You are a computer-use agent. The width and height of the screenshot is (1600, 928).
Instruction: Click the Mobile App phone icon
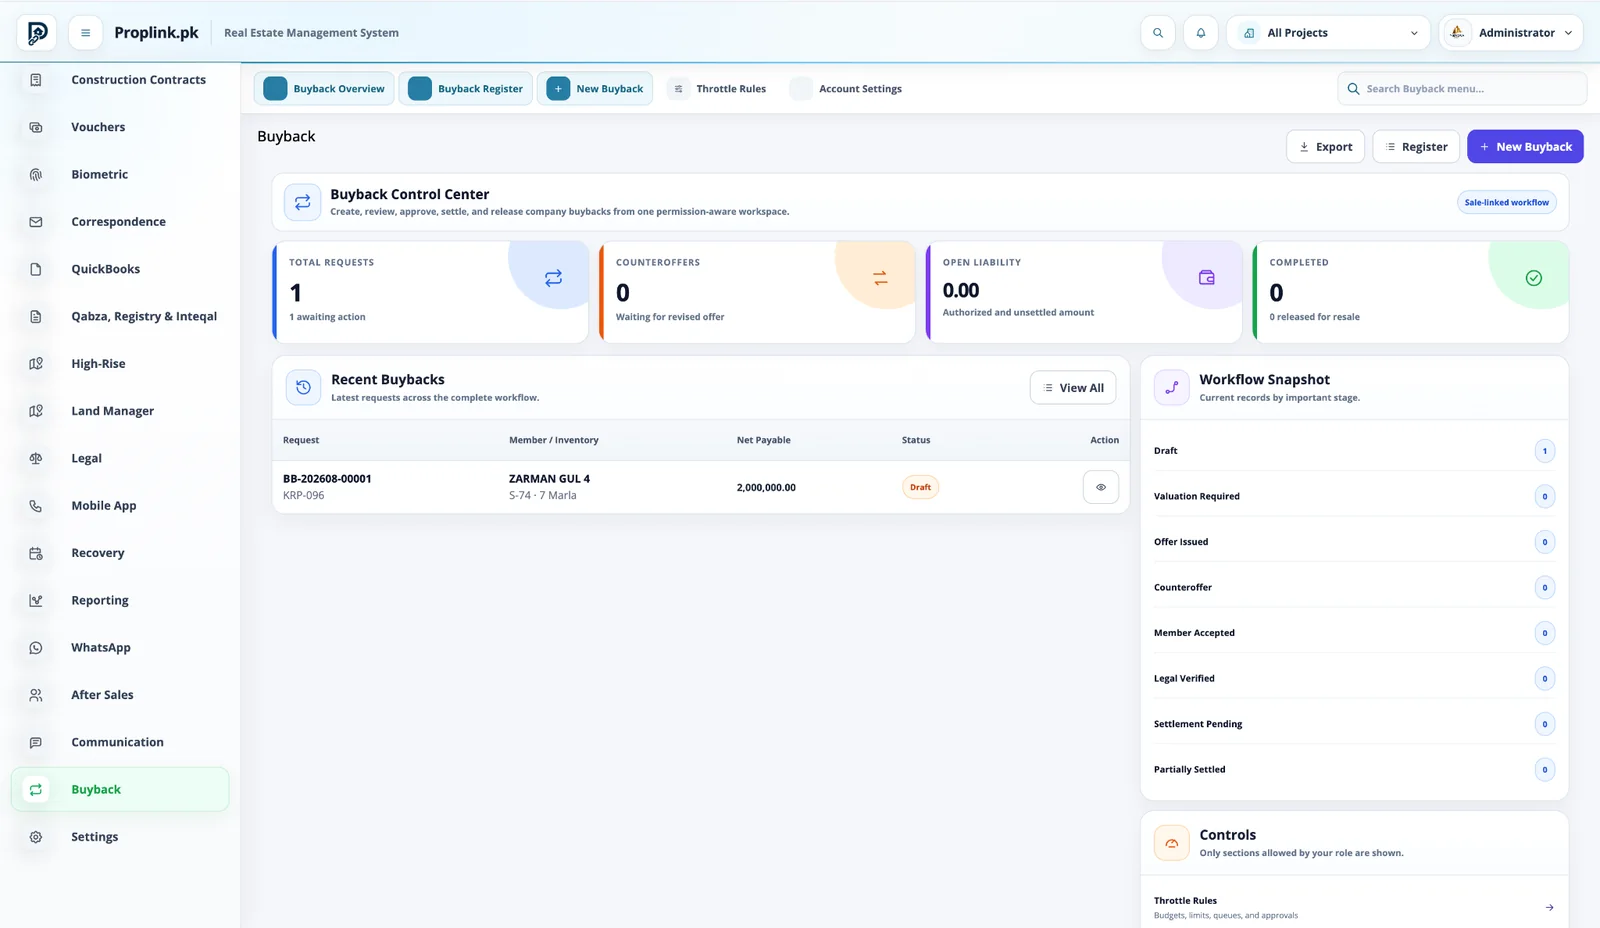[x=36, y=506]
